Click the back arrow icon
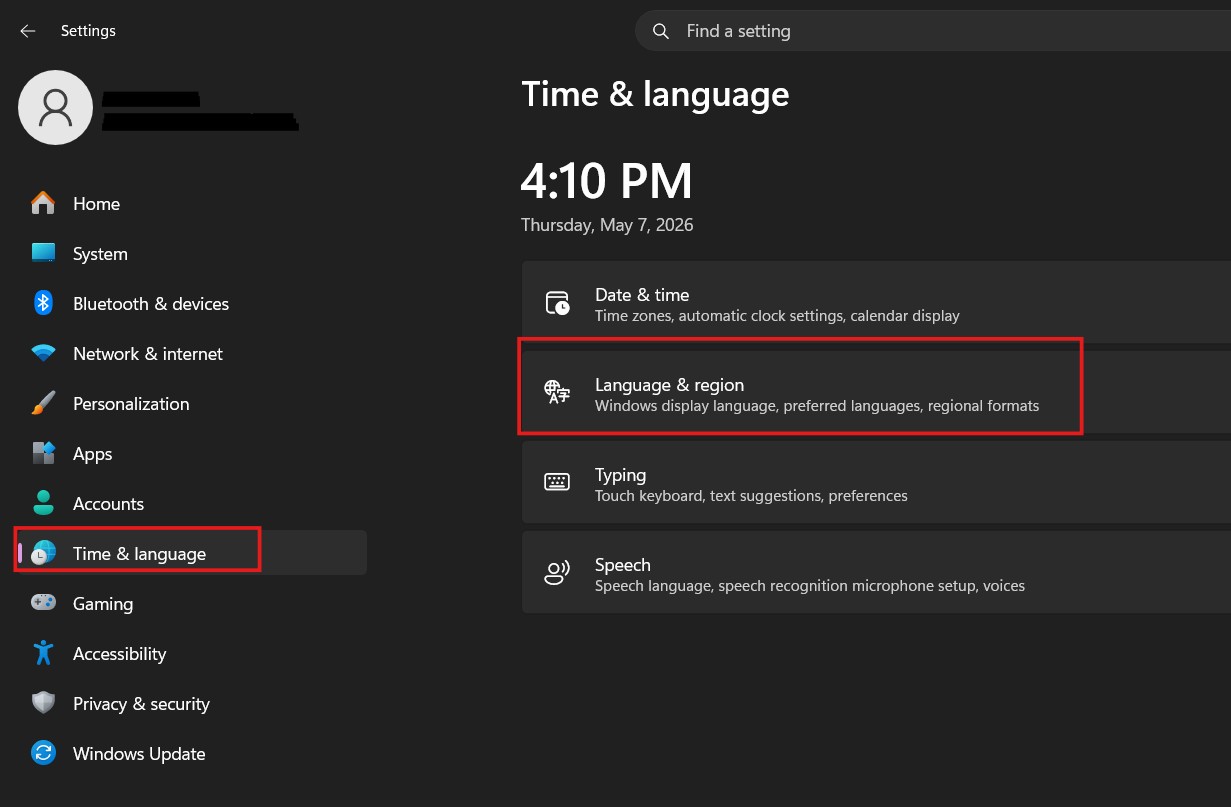The width and height of the screenshot is (1231, 807). 28,31
